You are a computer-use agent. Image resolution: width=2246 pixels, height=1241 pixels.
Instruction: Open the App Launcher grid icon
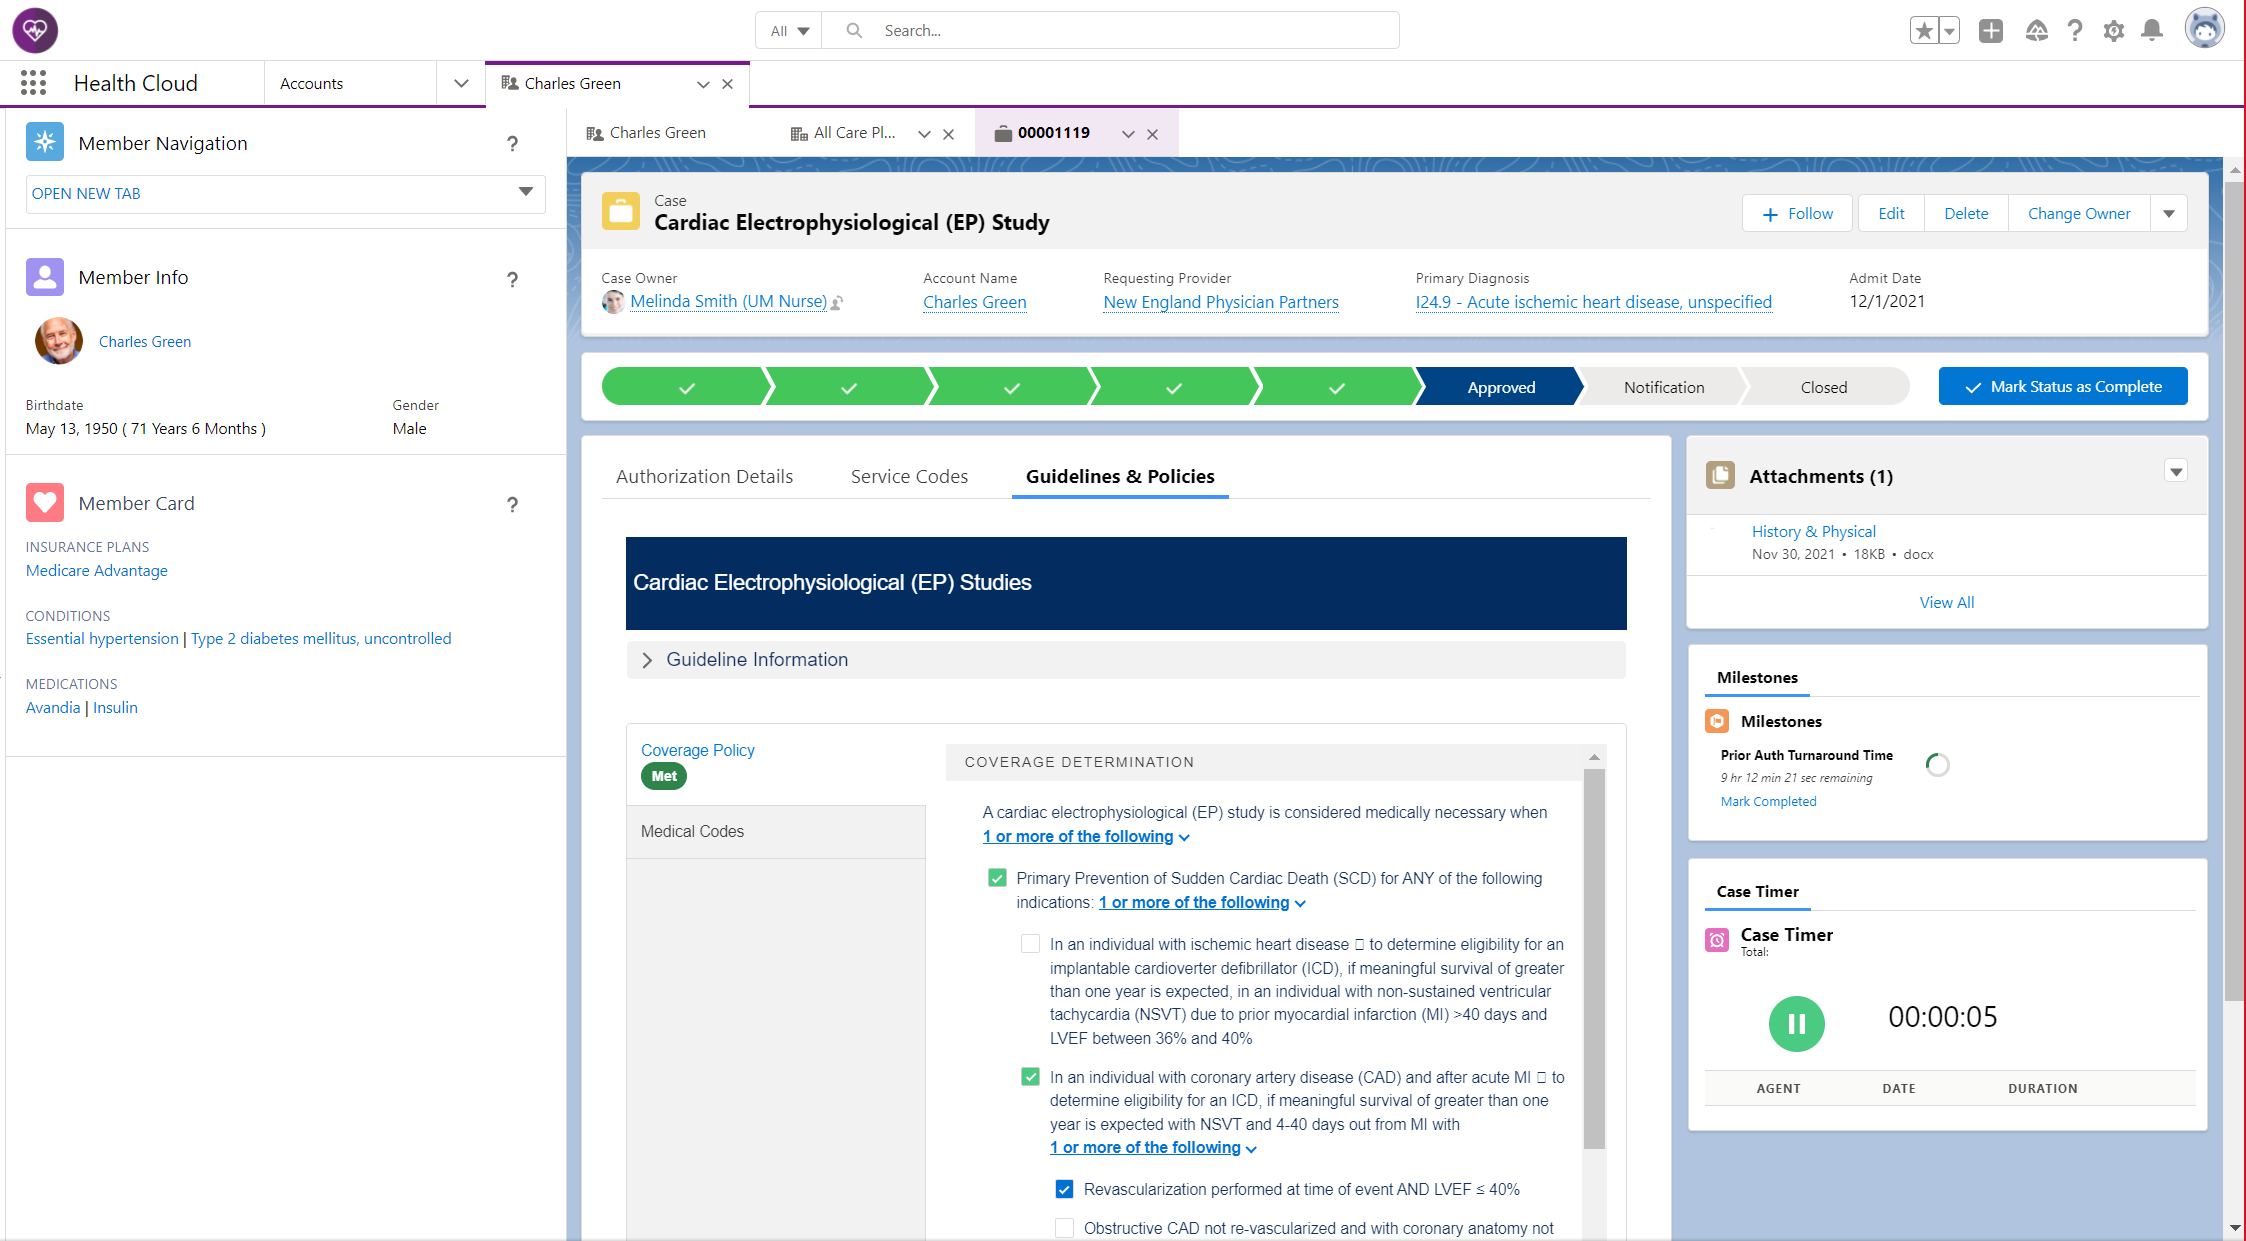33,83
